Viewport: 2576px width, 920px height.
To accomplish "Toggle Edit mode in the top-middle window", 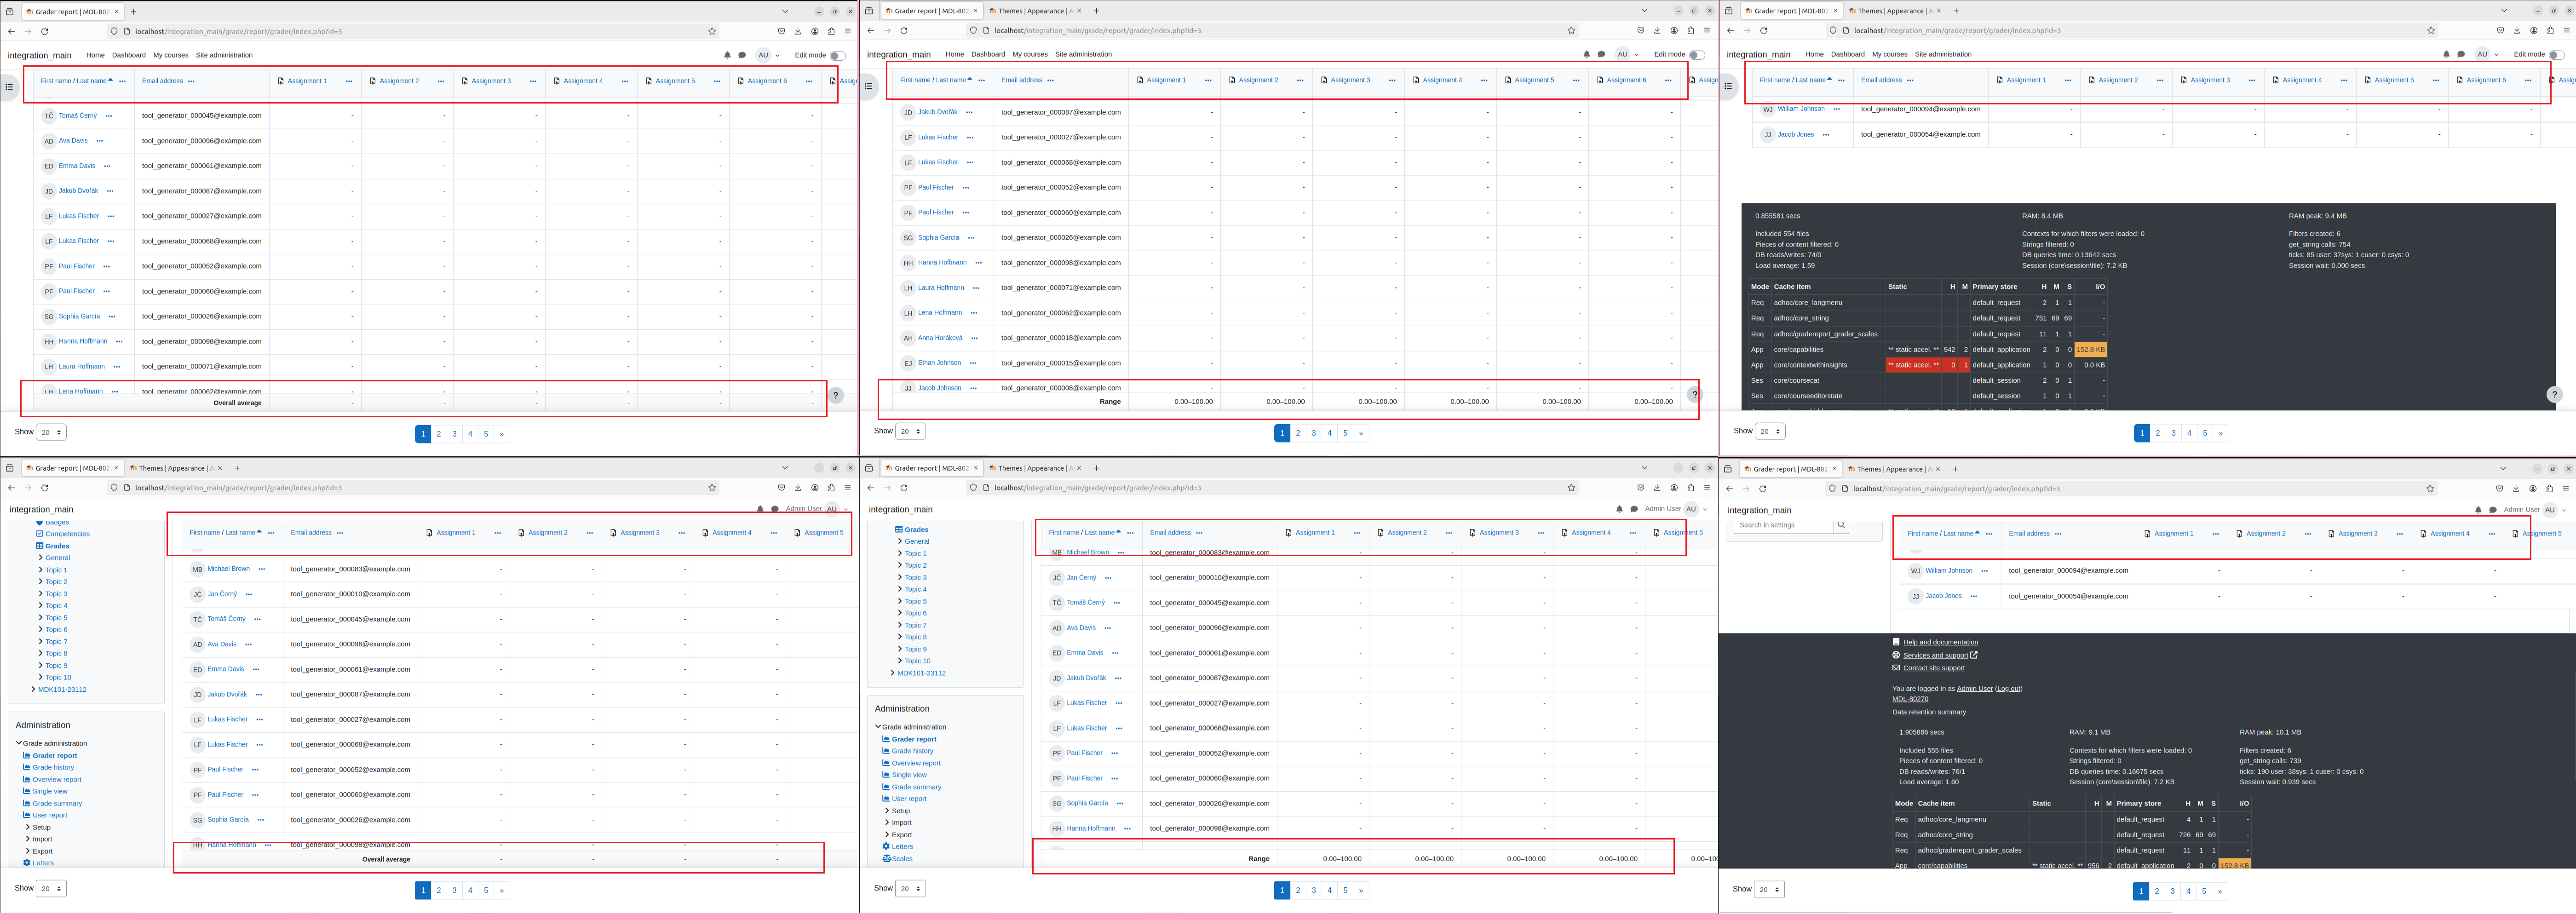I will click(x=1696, y=55).
